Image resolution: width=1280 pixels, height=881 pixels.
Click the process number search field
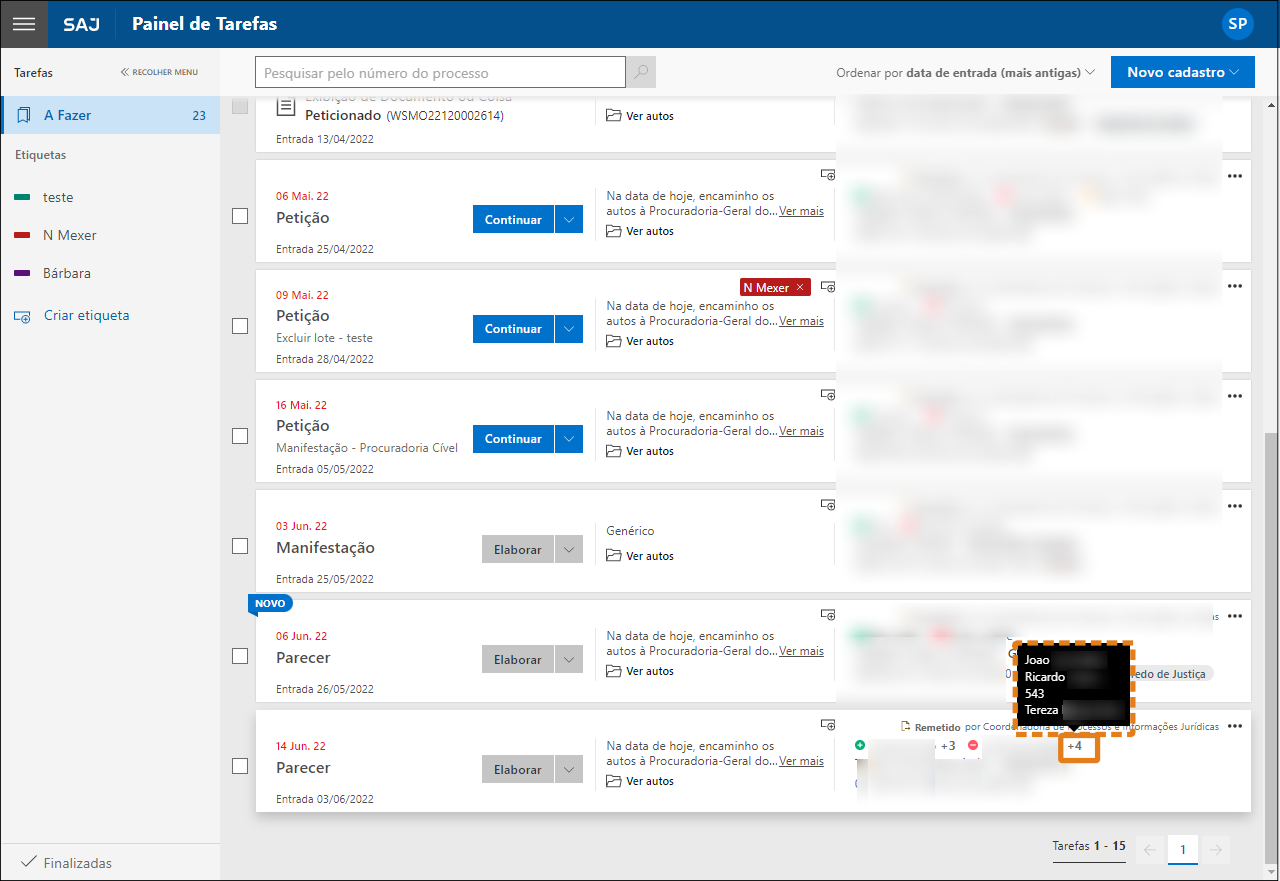440,73
